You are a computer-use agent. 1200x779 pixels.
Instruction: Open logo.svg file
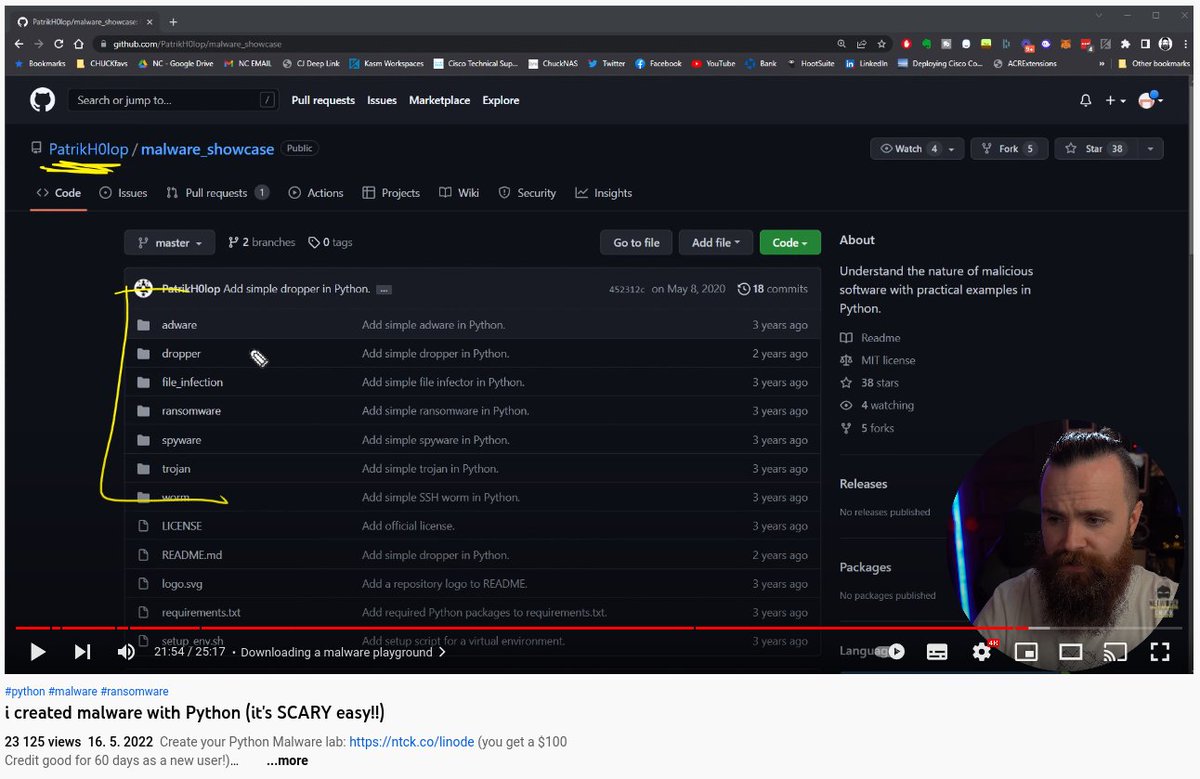coord(182,584)
